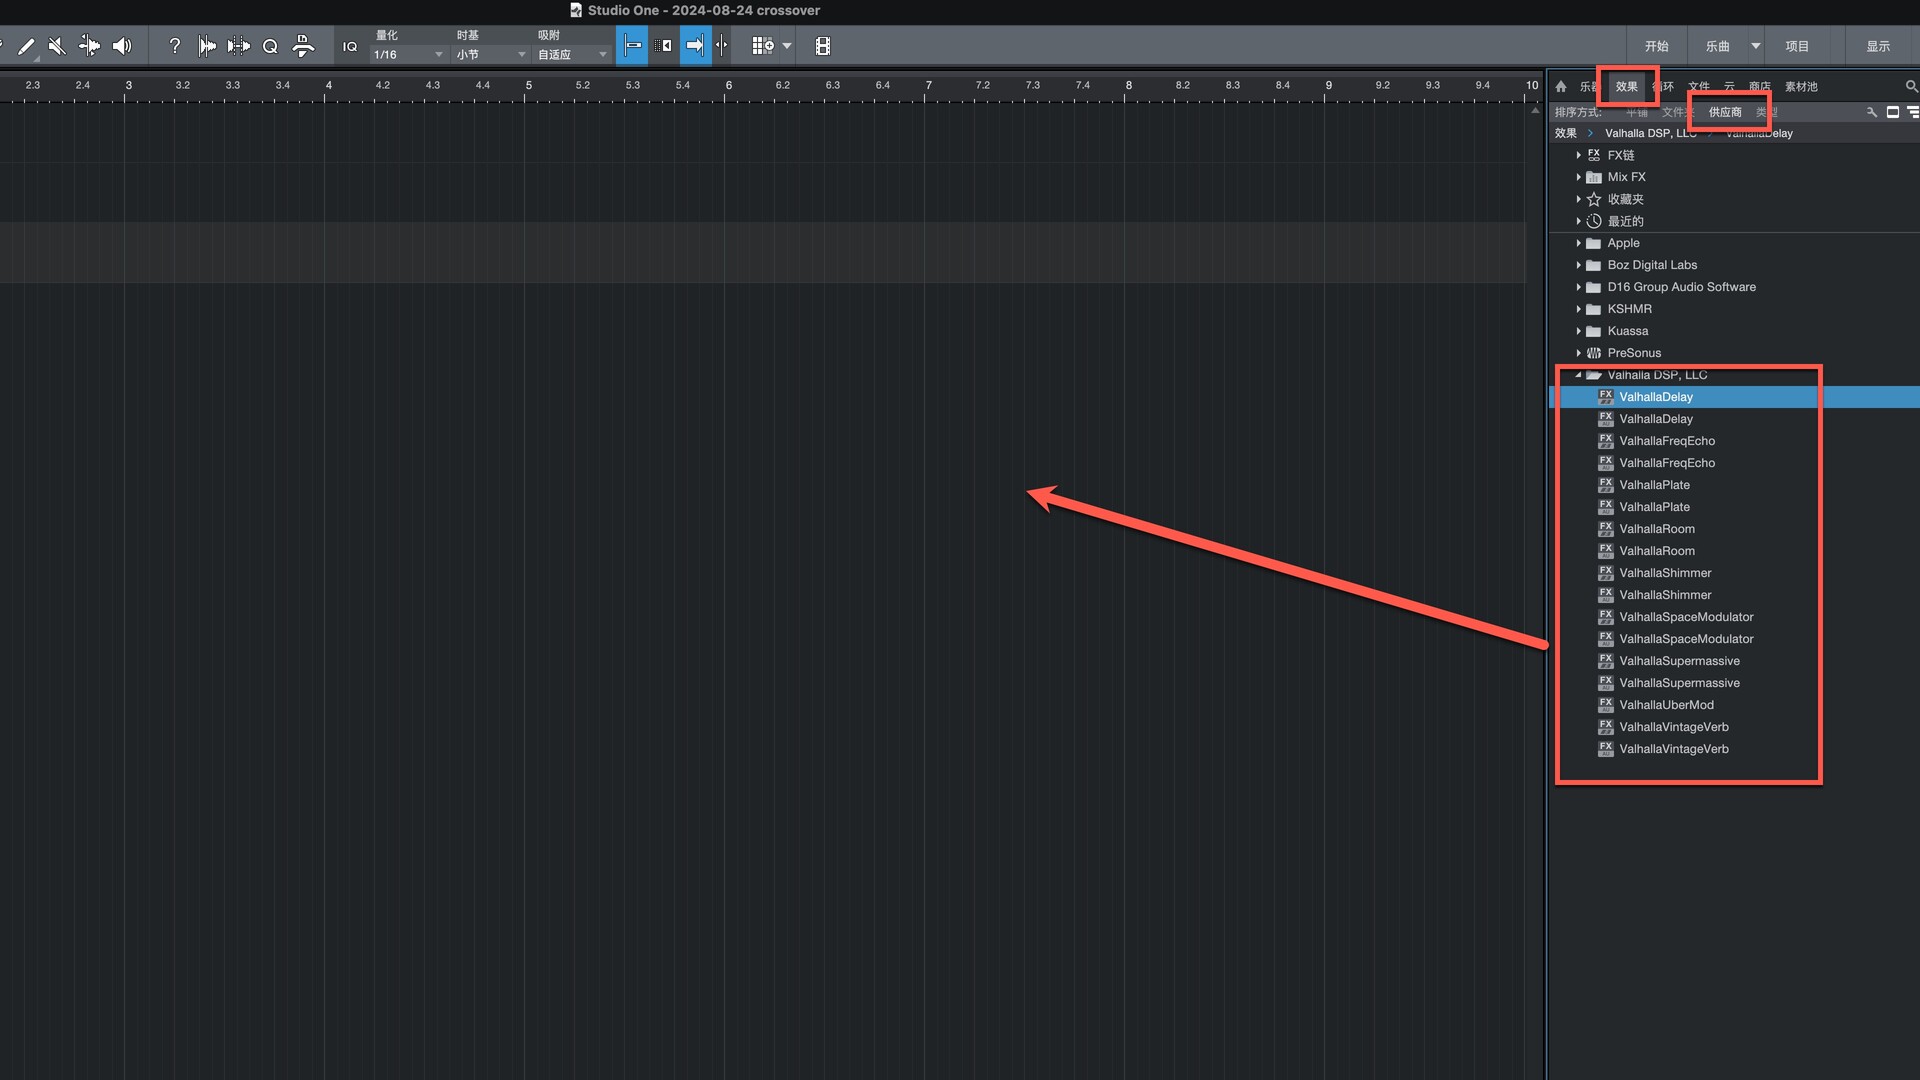Expand the FX链 folder
1920x1080 pixels.
point(1578,155)
